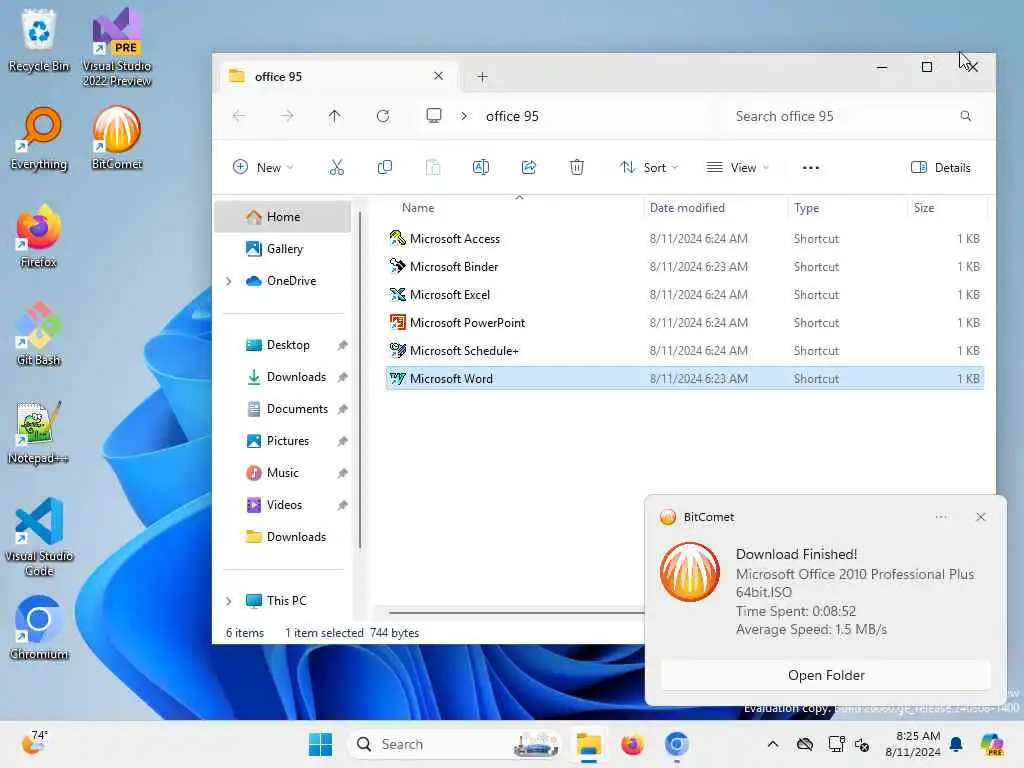Click the horizontal scrollbar in file list
Screen dimensions: 1024x768
(516, 613)
